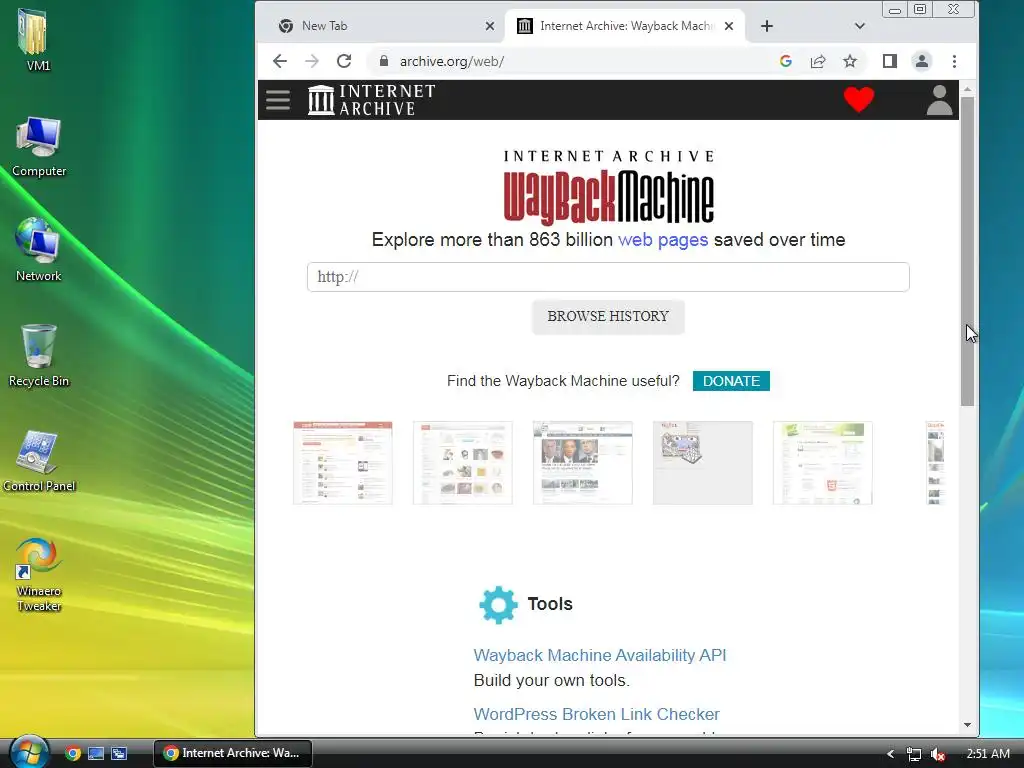Click Switch between windows quick launch icon
1024x768 pixels.
coord(119,753)
